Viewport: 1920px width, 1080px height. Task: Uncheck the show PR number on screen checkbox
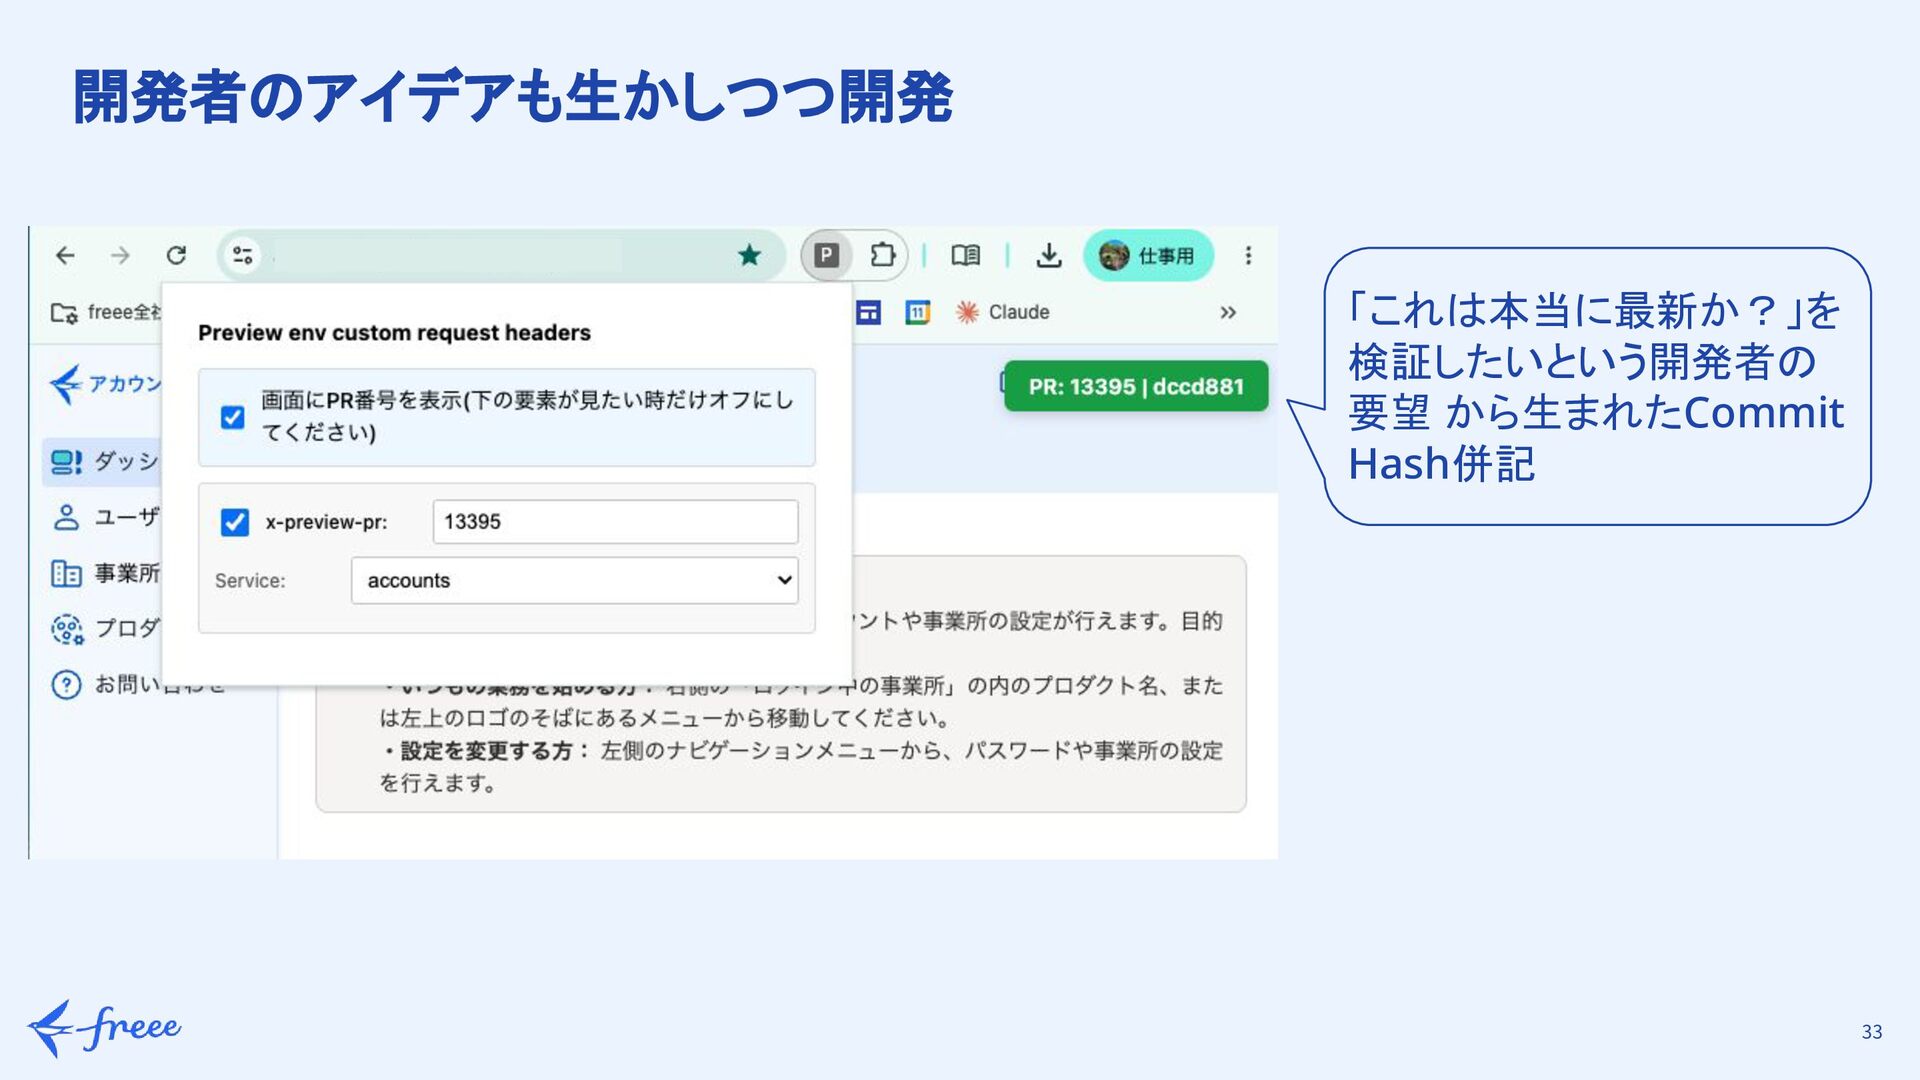point(232,417)
